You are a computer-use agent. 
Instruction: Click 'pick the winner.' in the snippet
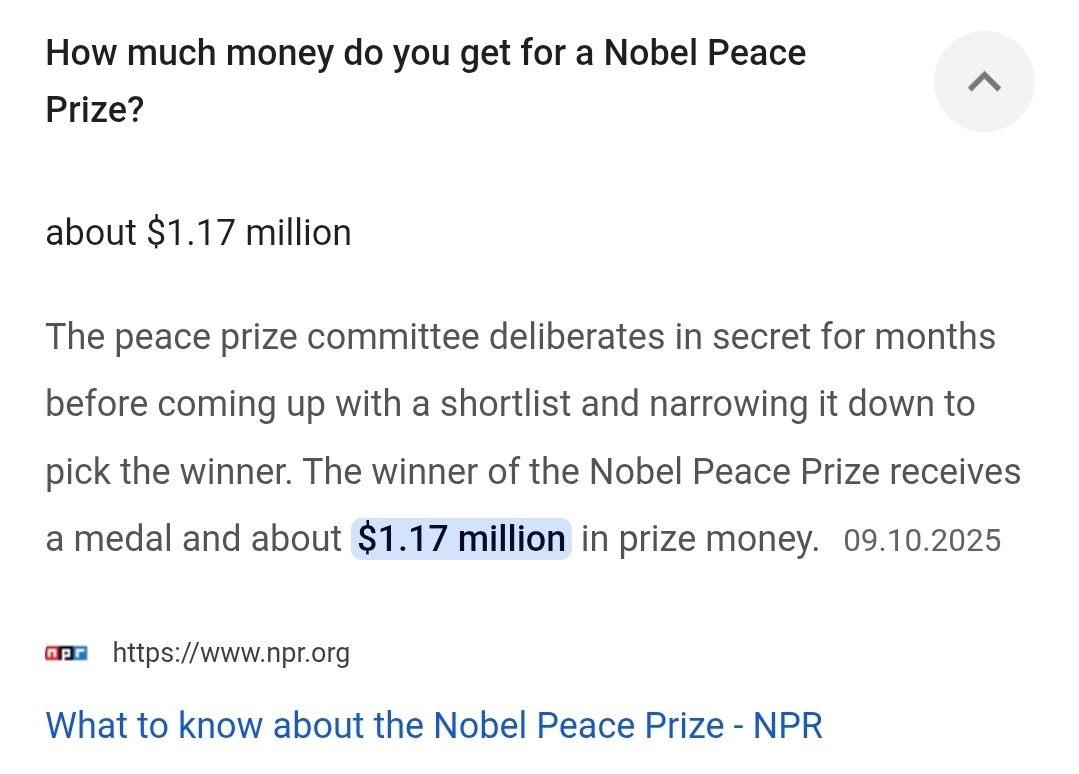coord(168,472)
